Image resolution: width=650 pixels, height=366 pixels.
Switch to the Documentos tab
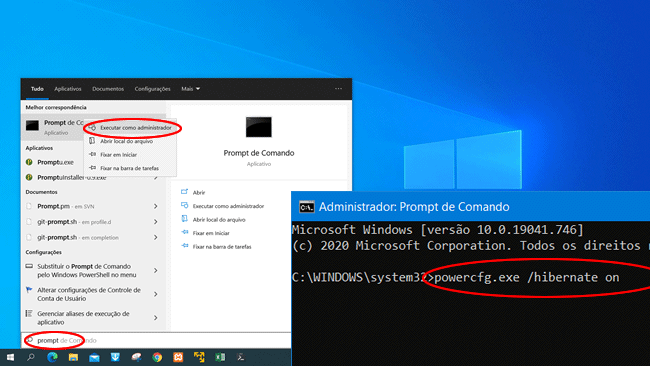tap(108, 89)
